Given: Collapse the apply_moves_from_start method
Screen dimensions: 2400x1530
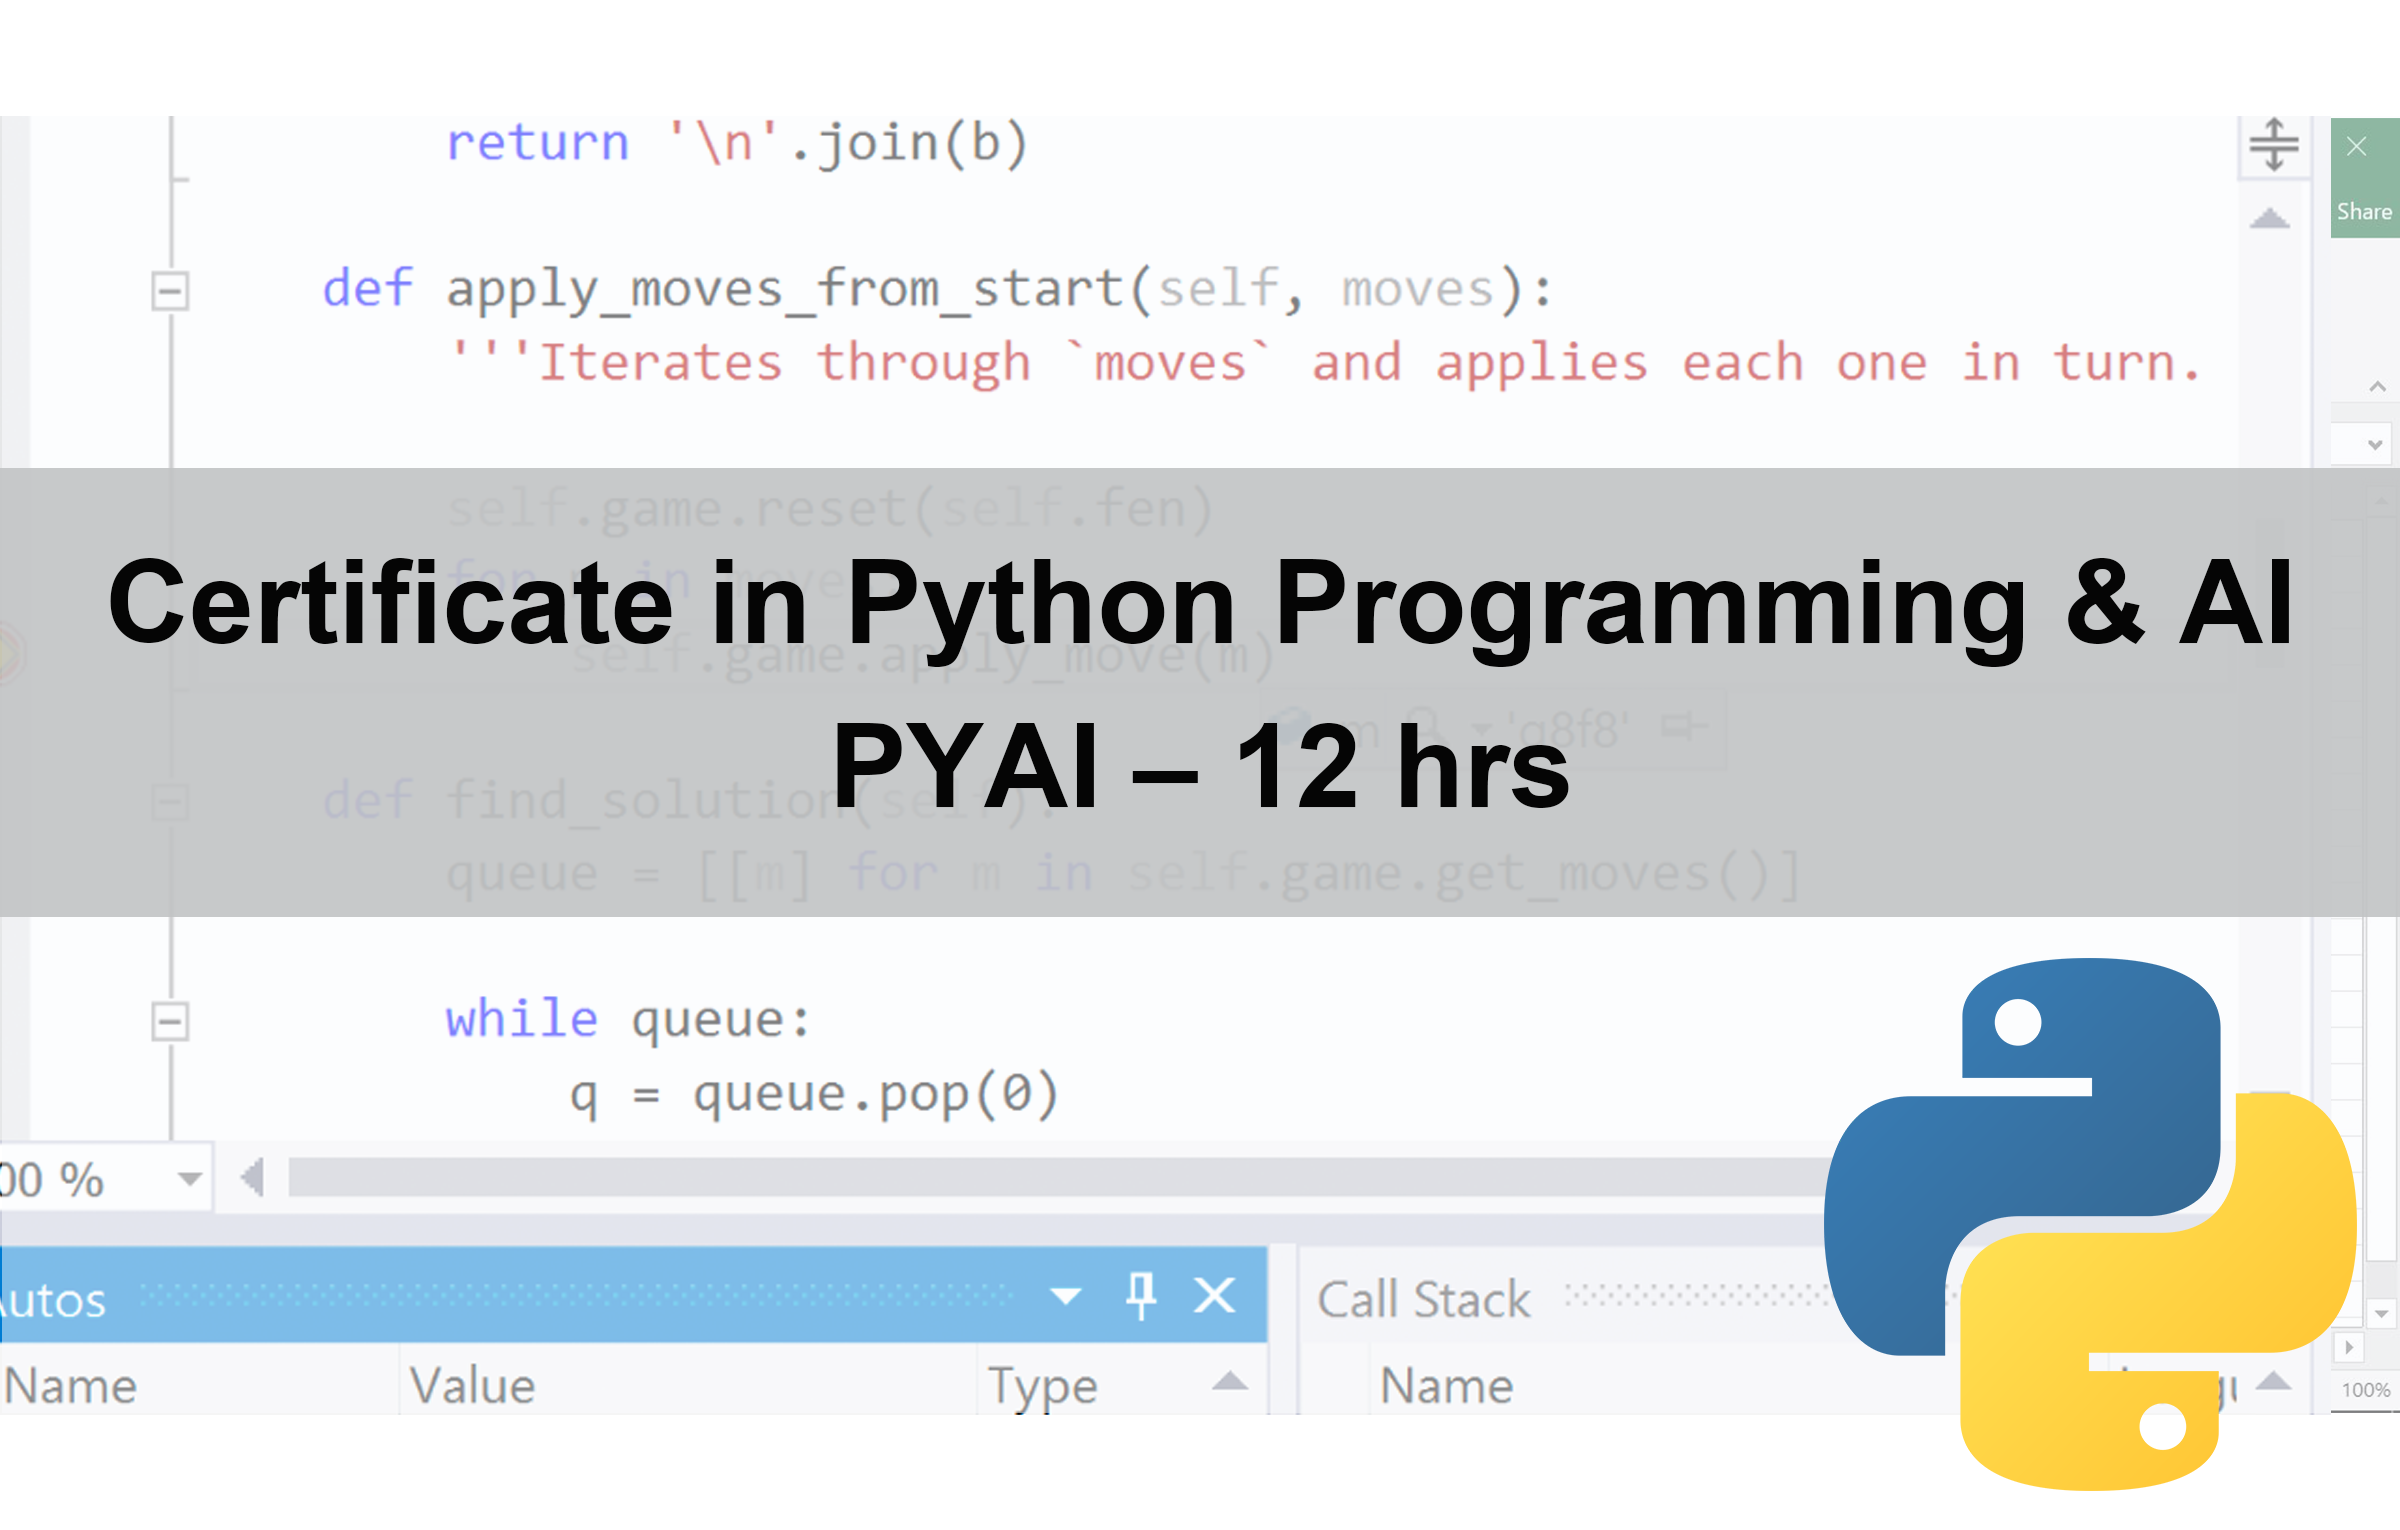Looking at the screenshot, I should click(x=169, y=291).
